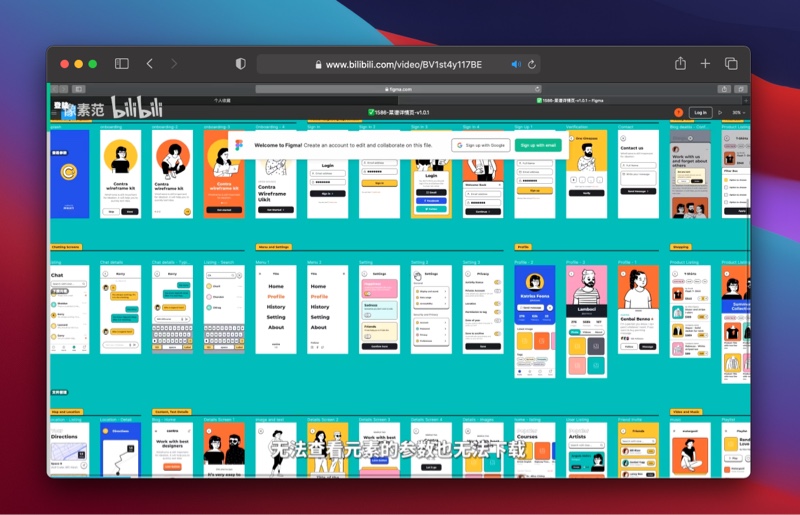Select the Splash blue frame thumbnail
This screenshot has width=800, height=515.
coord(70,174)
